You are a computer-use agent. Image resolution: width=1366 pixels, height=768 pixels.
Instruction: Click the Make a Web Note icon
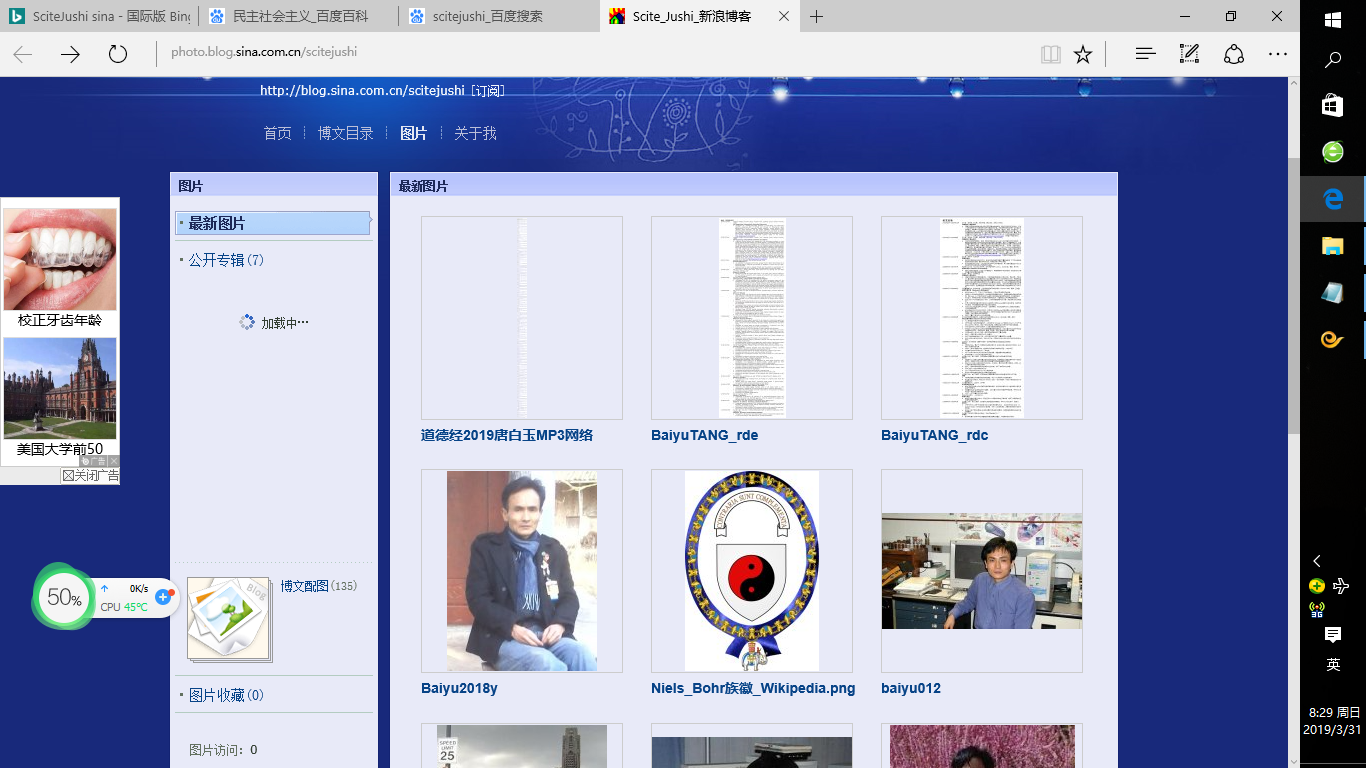[x=1189, y=55]
